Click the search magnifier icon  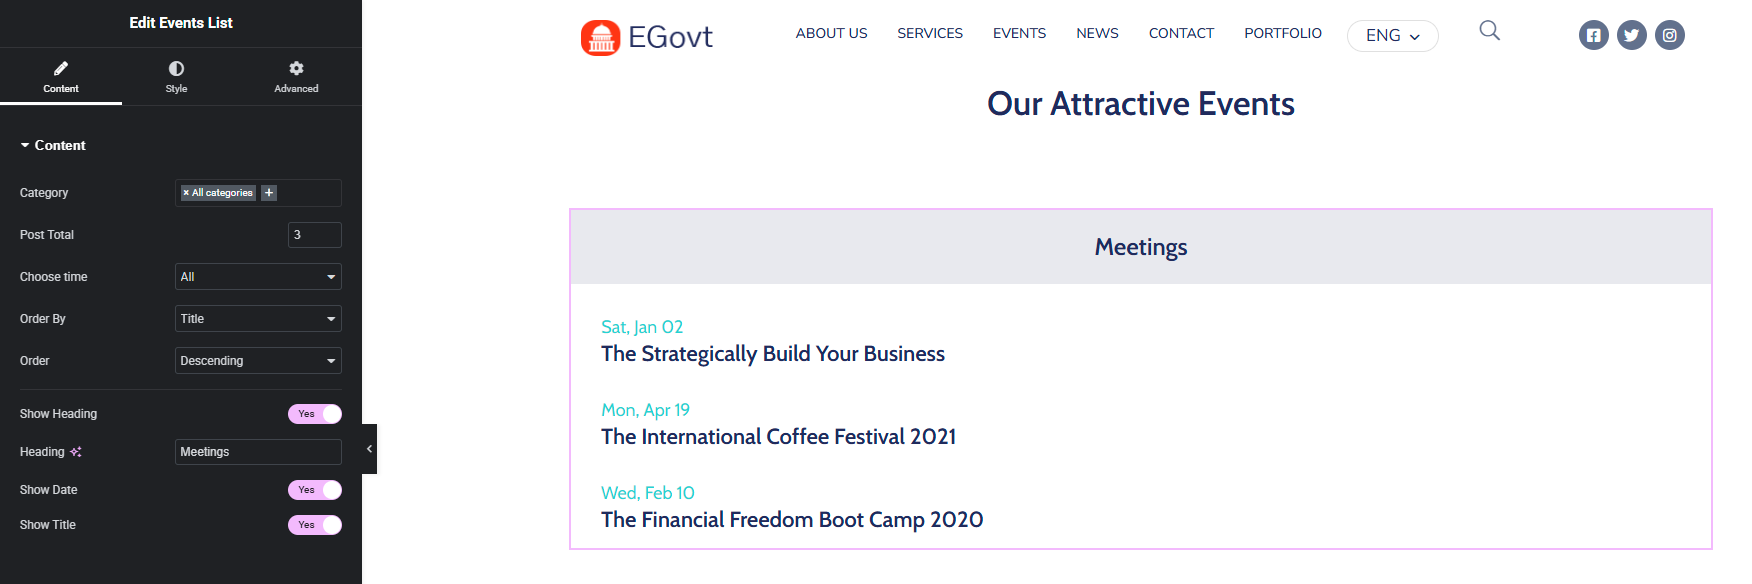pyautogui.click(x=1489, y=30)
